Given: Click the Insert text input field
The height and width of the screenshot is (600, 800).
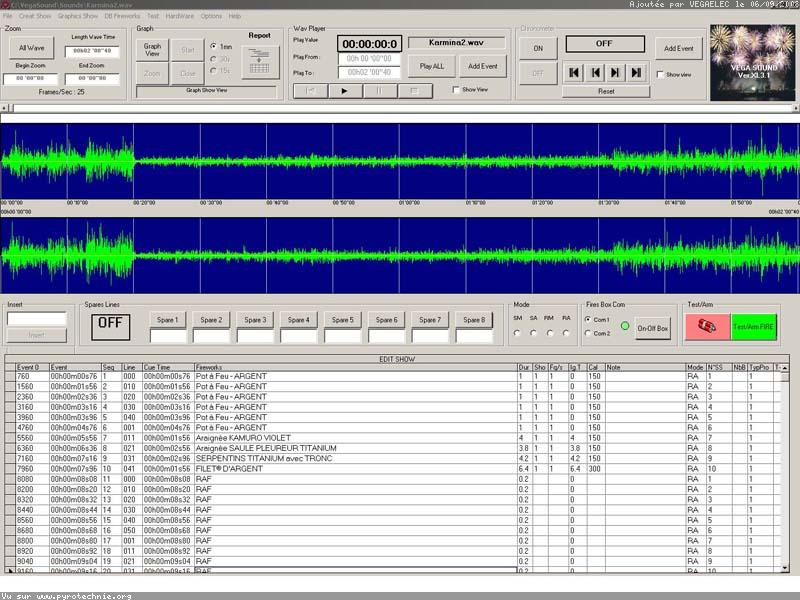Looking at the screenshot, I should click(x=37, y=319).
